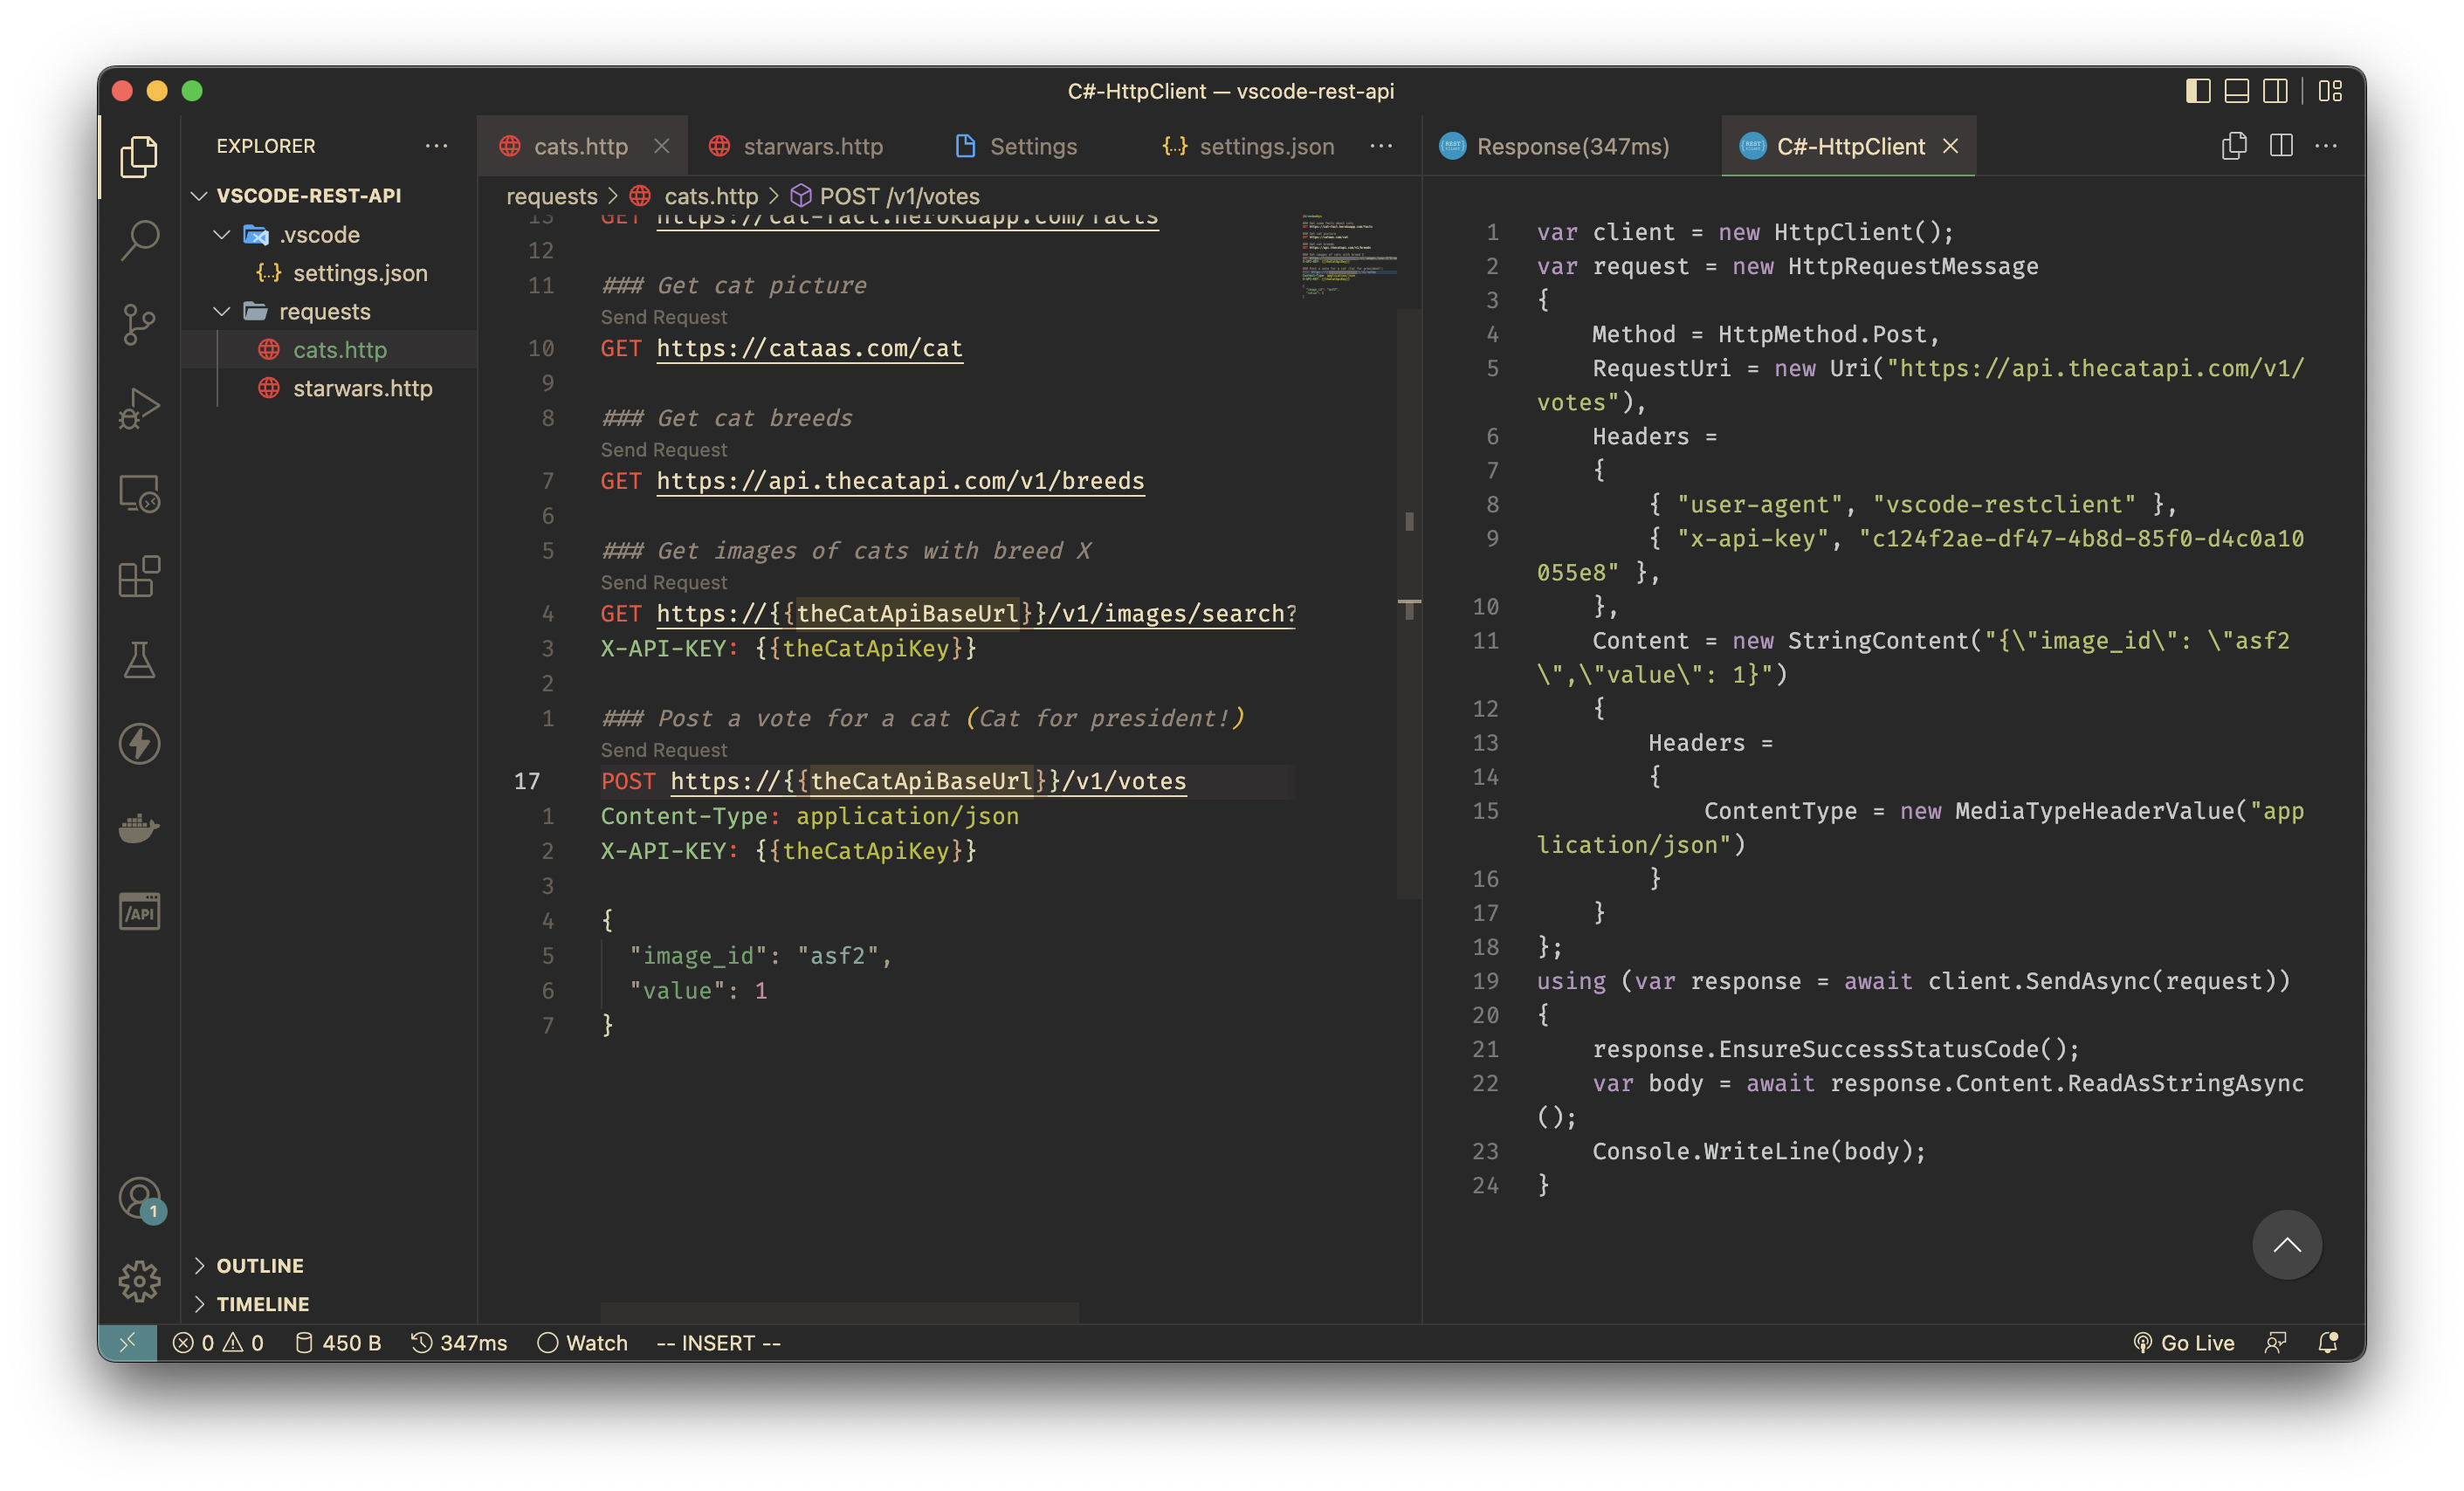Click the Go Live status bar item
This screenshot has width=2464, height=1491.
tap(2184, 1343)
